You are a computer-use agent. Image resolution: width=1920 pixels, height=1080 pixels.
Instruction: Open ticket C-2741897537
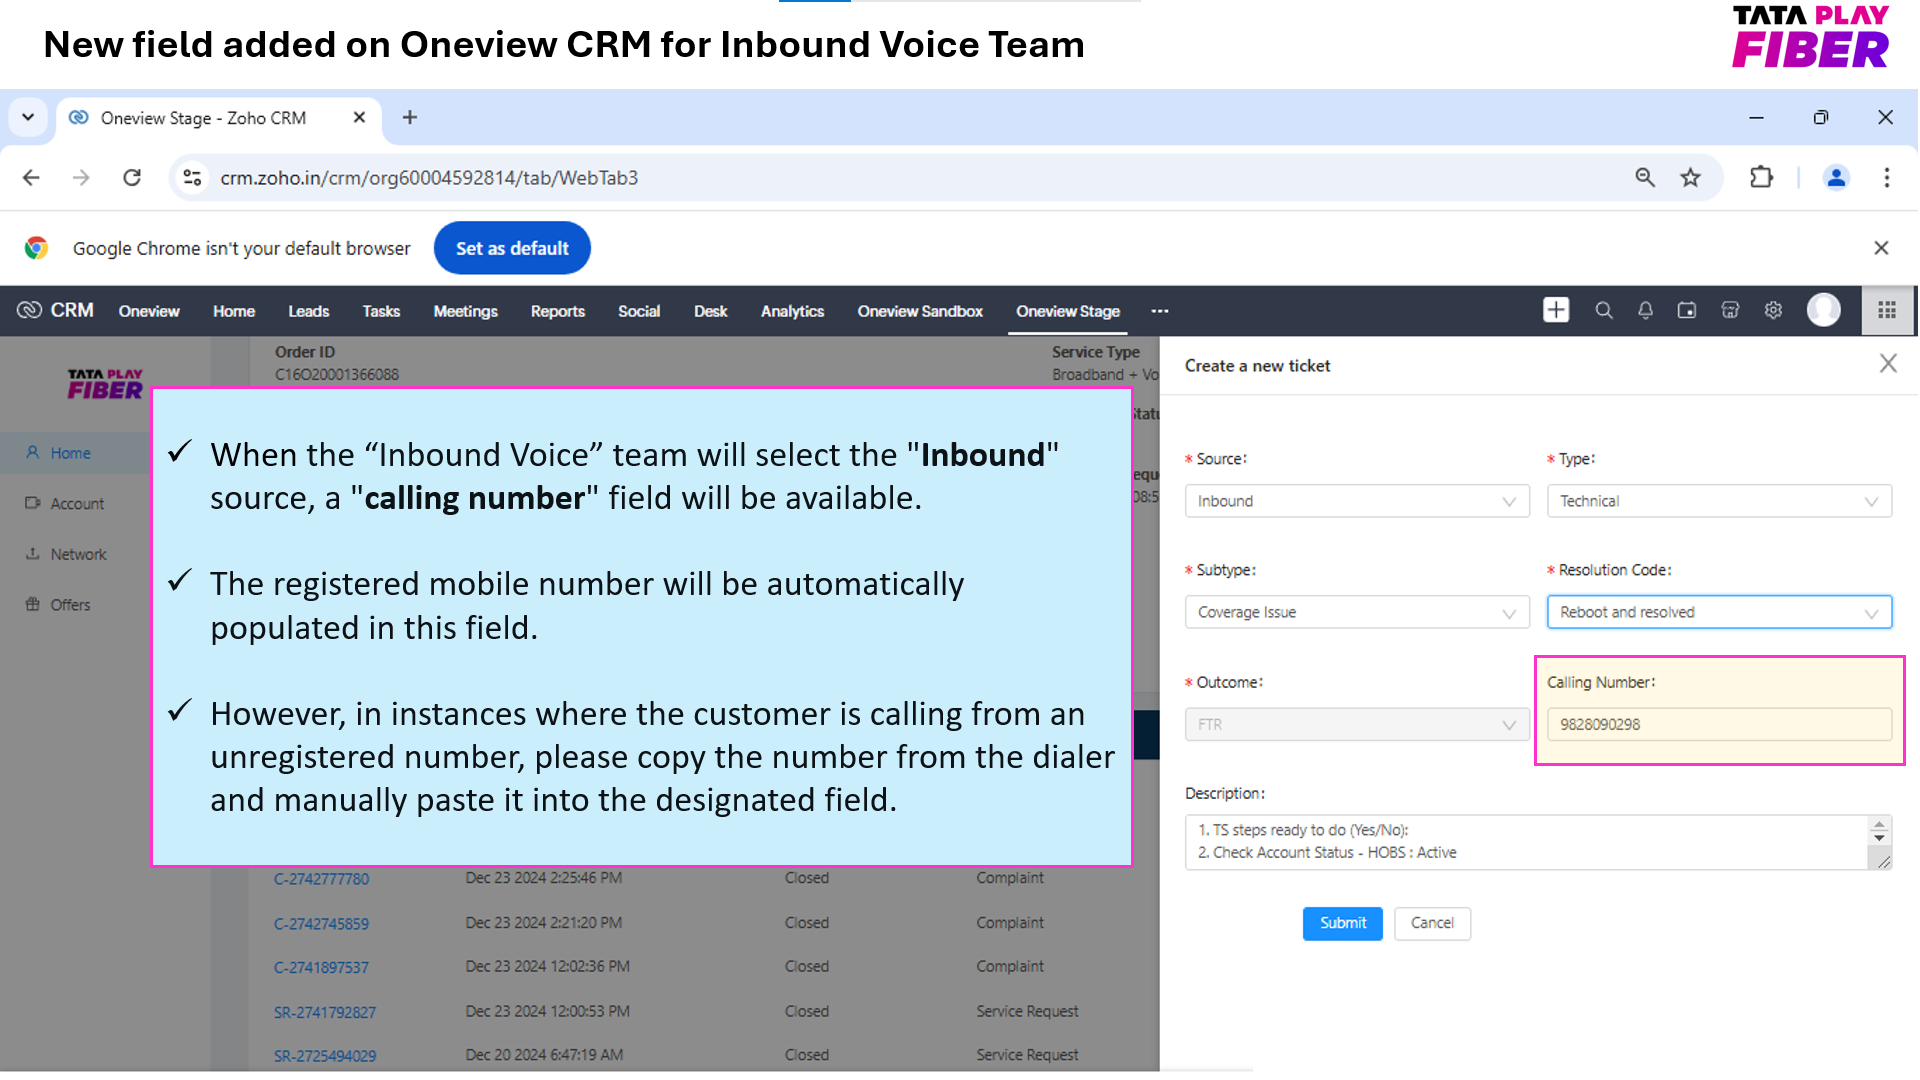[x=321, y=968]
